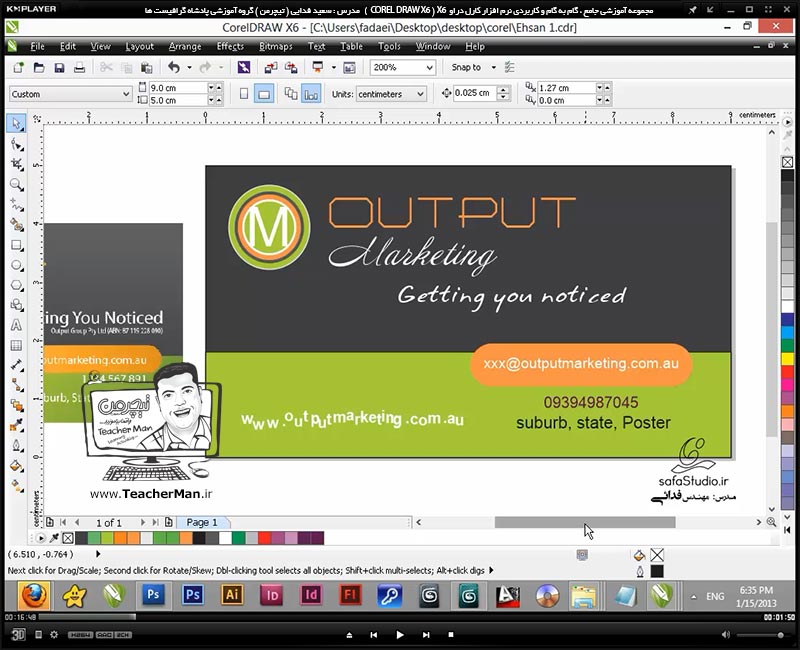The width and height of the screenshot is (800, 650).
Task: Click the Import icon
Action: [270, 67]
